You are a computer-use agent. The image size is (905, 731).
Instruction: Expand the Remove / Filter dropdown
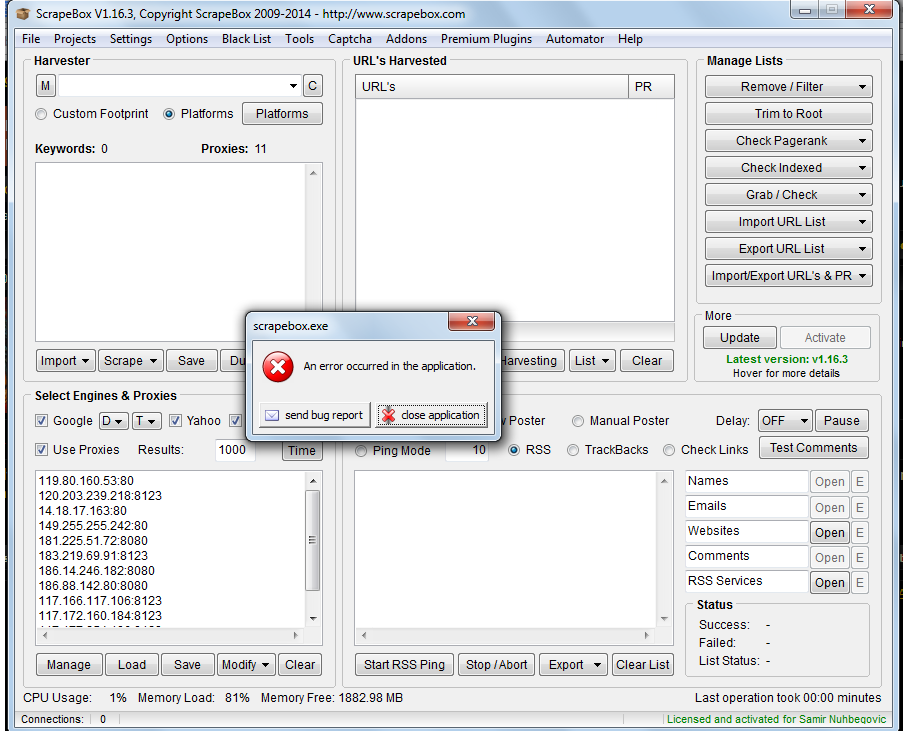(x=862, y=87)
